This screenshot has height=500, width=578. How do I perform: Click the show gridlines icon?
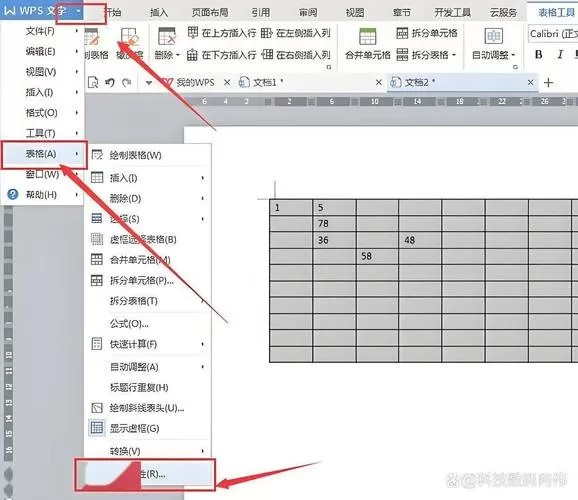(x=97, y=428)
